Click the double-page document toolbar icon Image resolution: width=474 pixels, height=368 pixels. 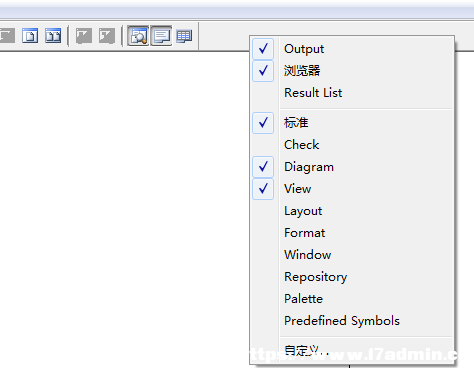(x=53, y=36)
